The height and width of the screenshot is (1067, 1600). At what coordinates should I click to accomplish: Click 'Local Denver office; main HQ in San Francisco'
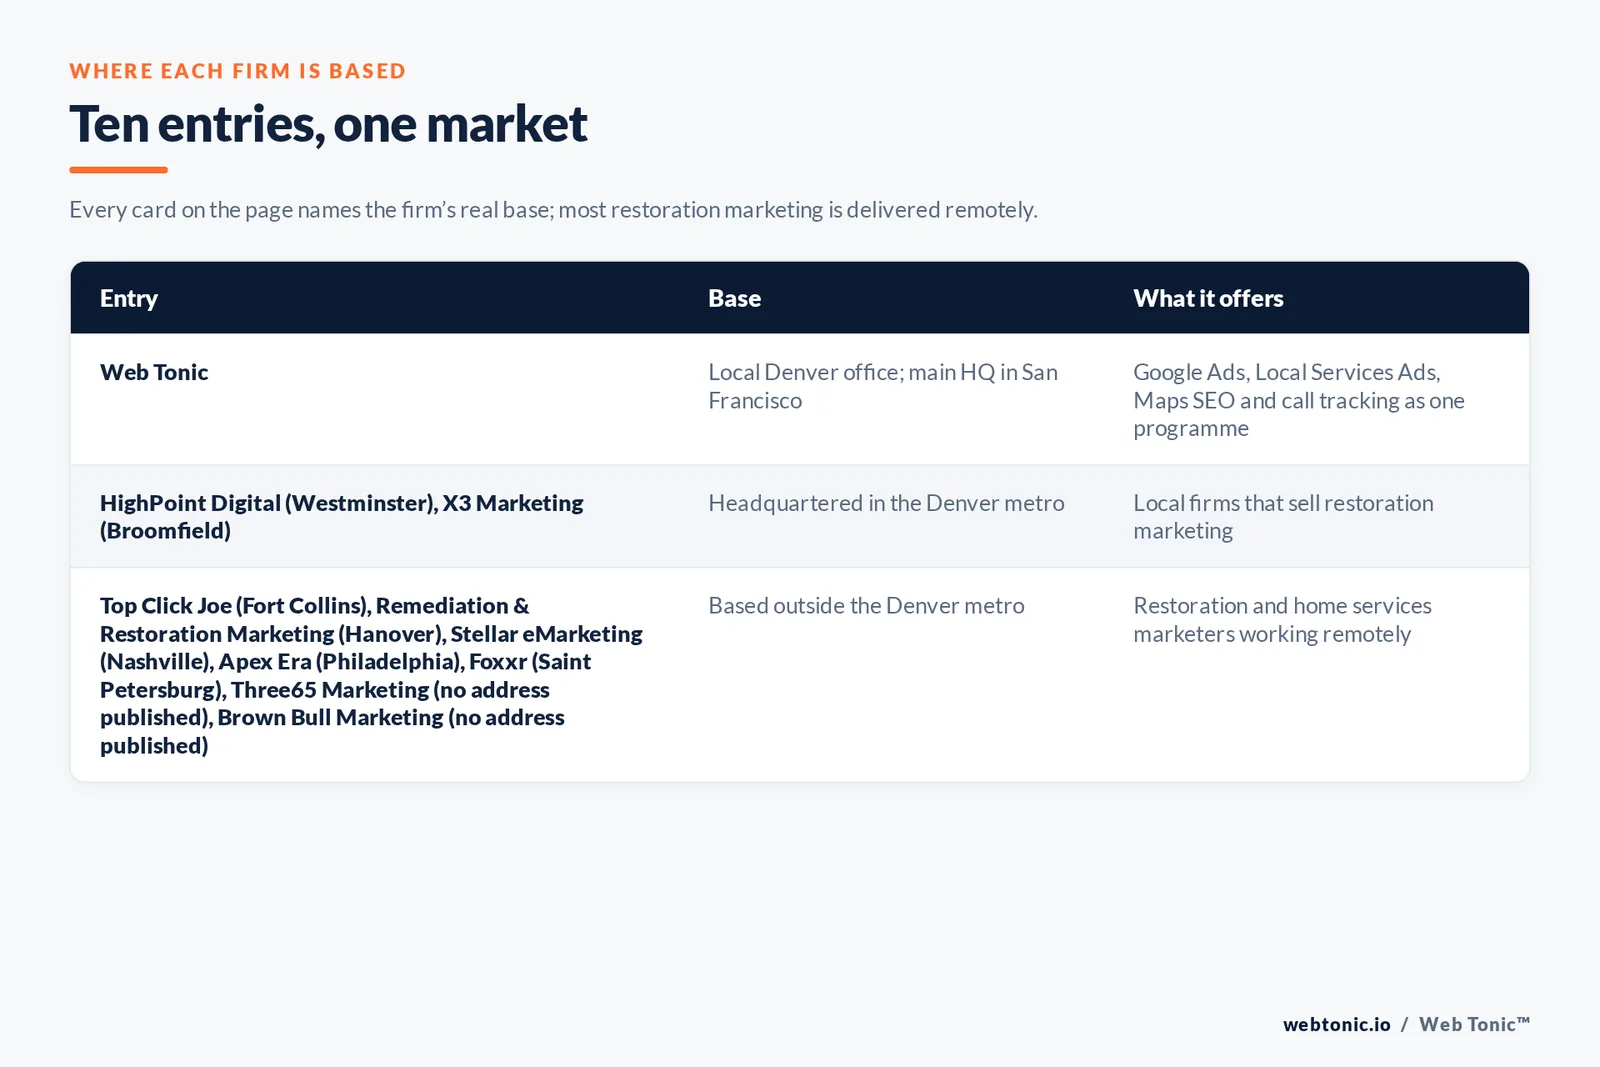[883, 386]
